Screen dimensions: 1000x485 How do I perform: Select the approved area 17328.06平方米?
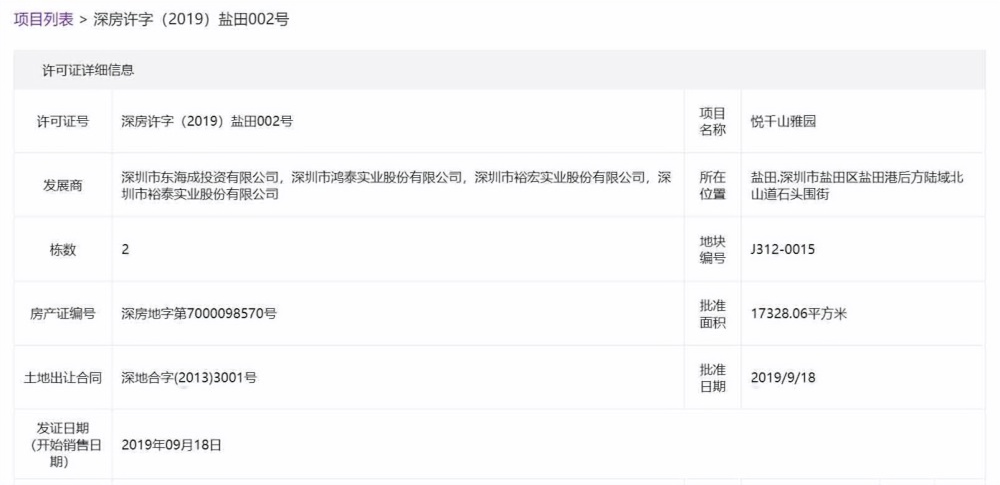tap(800, 314)
